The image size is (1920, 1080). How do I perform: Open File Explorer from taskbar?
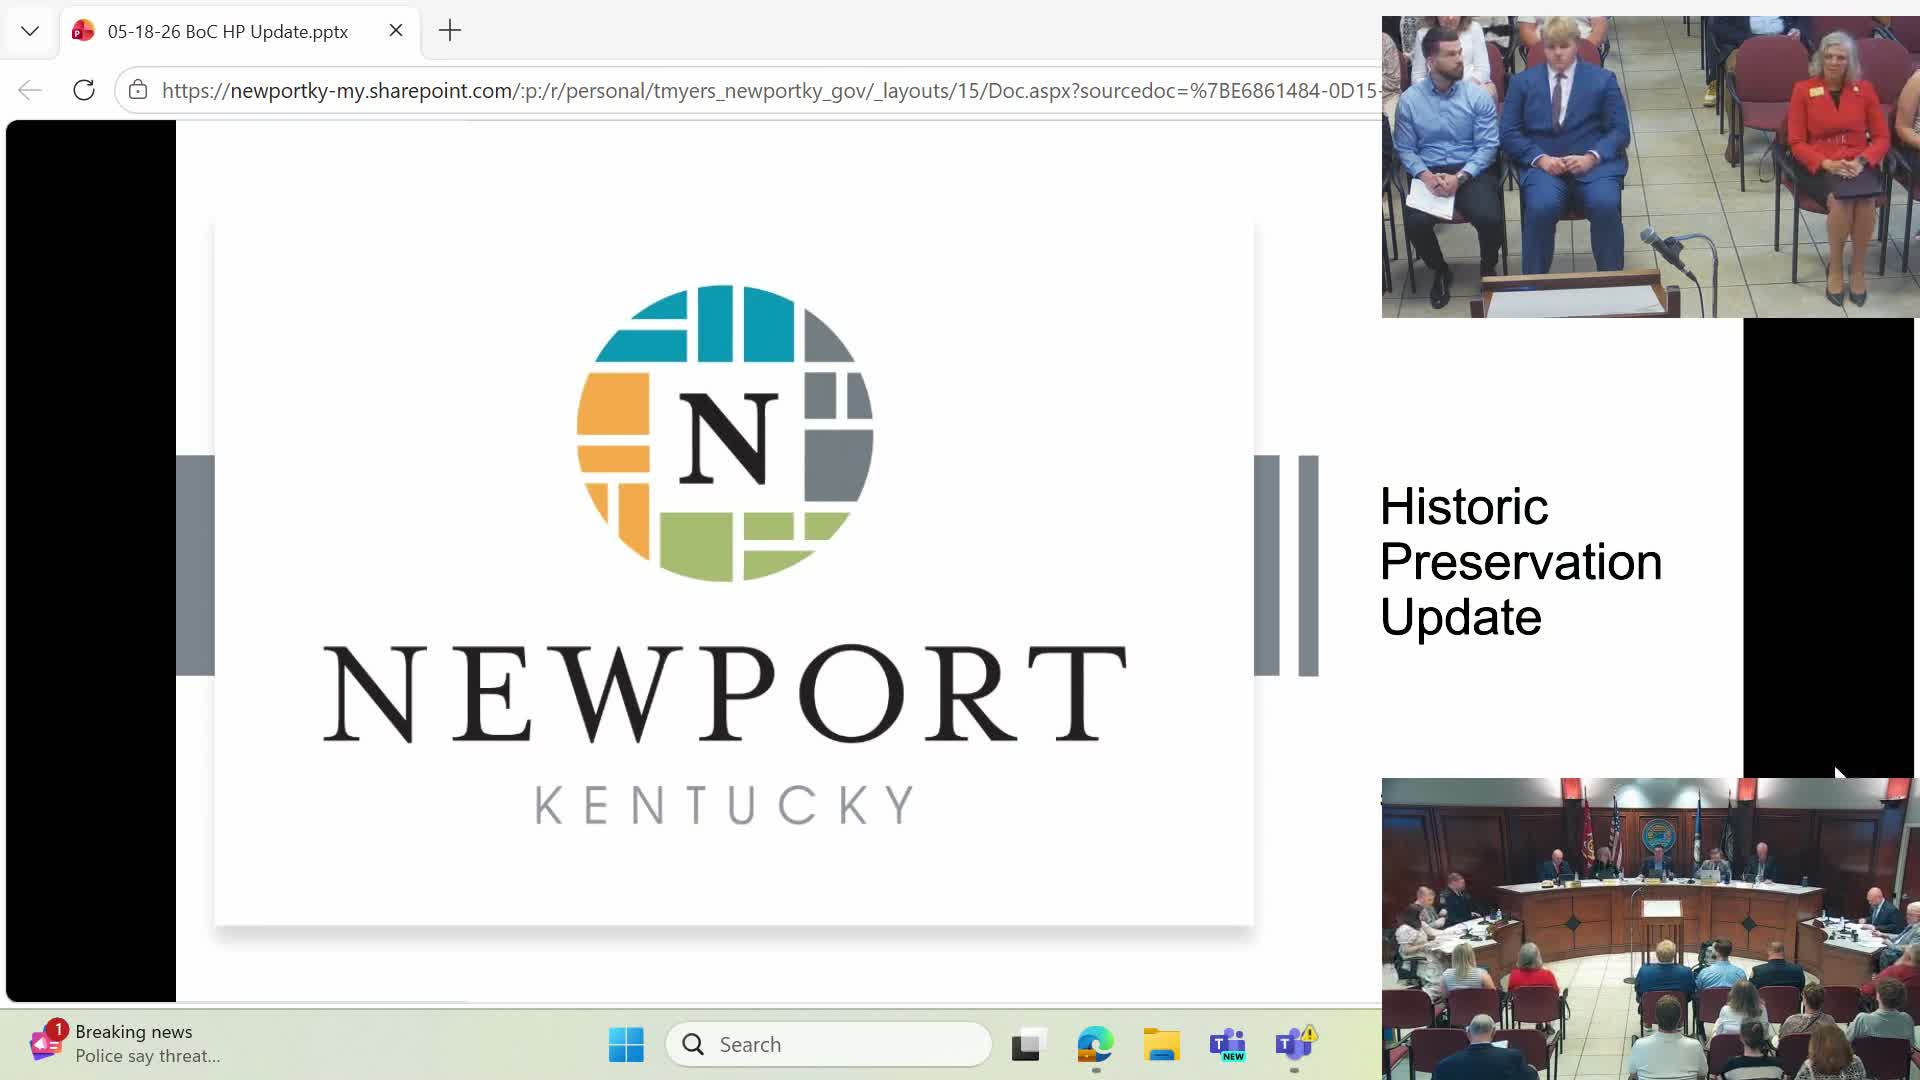click(x=1162, y=1045)
